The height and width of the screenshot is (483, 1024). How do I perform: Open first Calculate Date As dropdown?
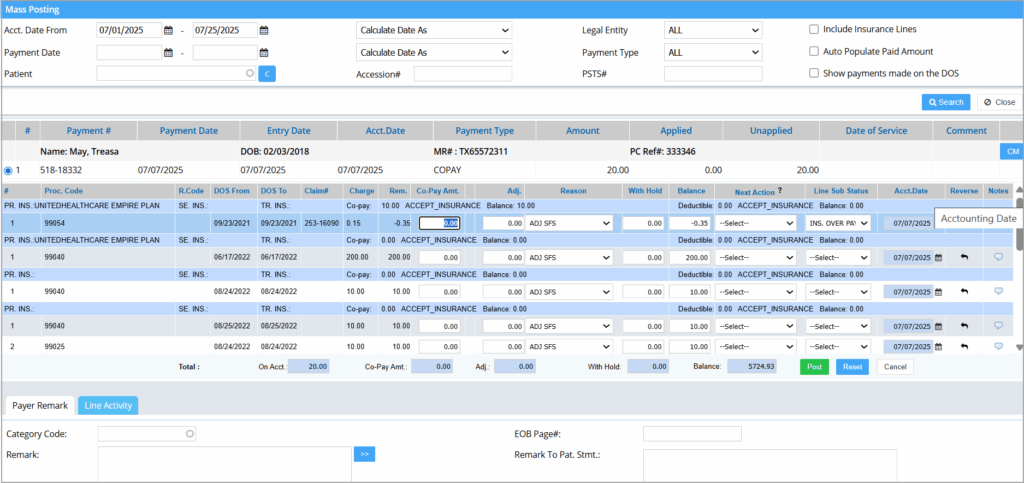click(434, 30)
